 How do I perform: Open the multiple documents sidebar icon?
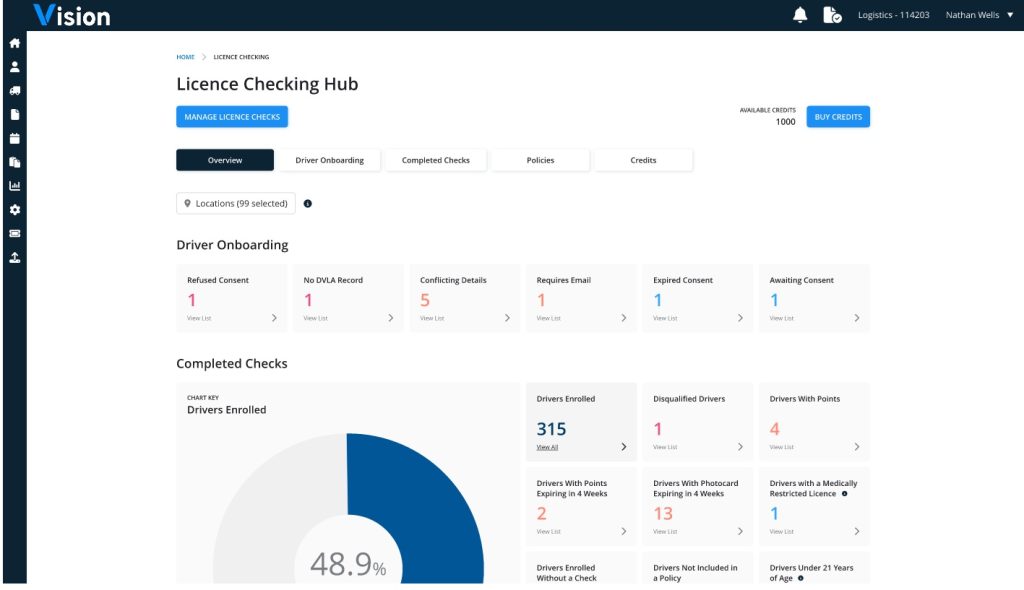tap(14, 162)
